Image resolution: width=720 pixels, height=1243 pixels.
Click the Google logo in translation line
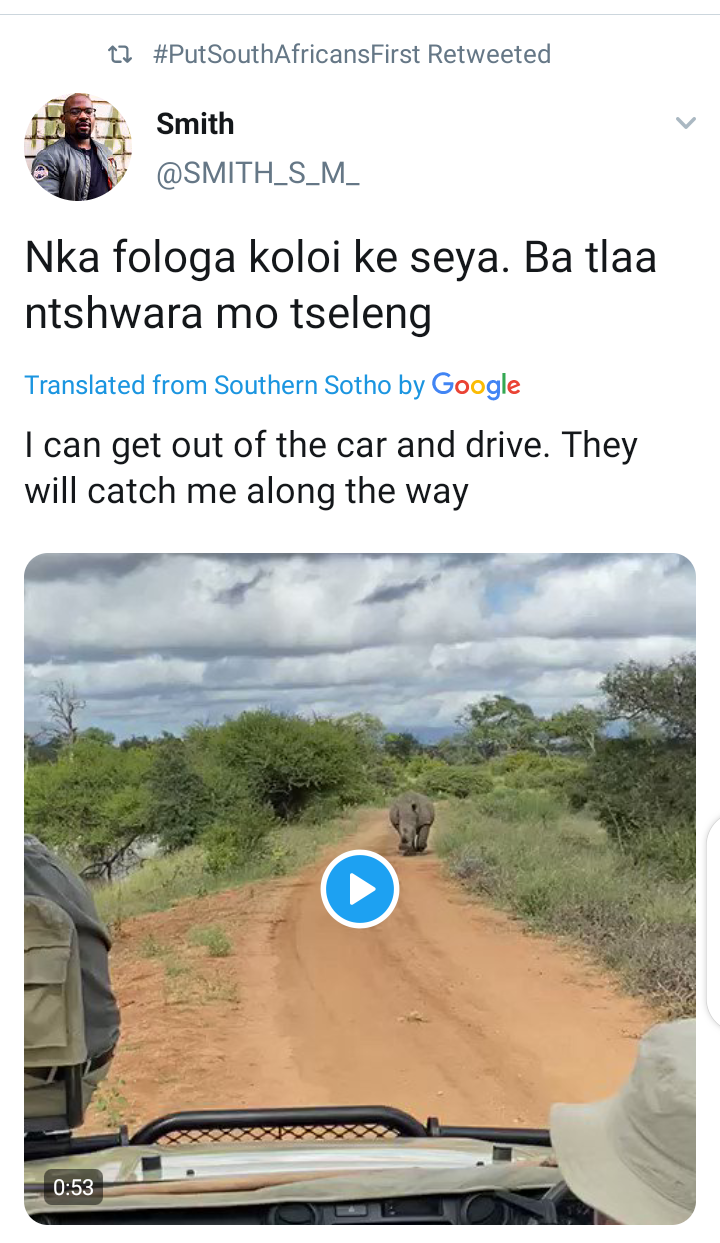(x=476, y=386)
